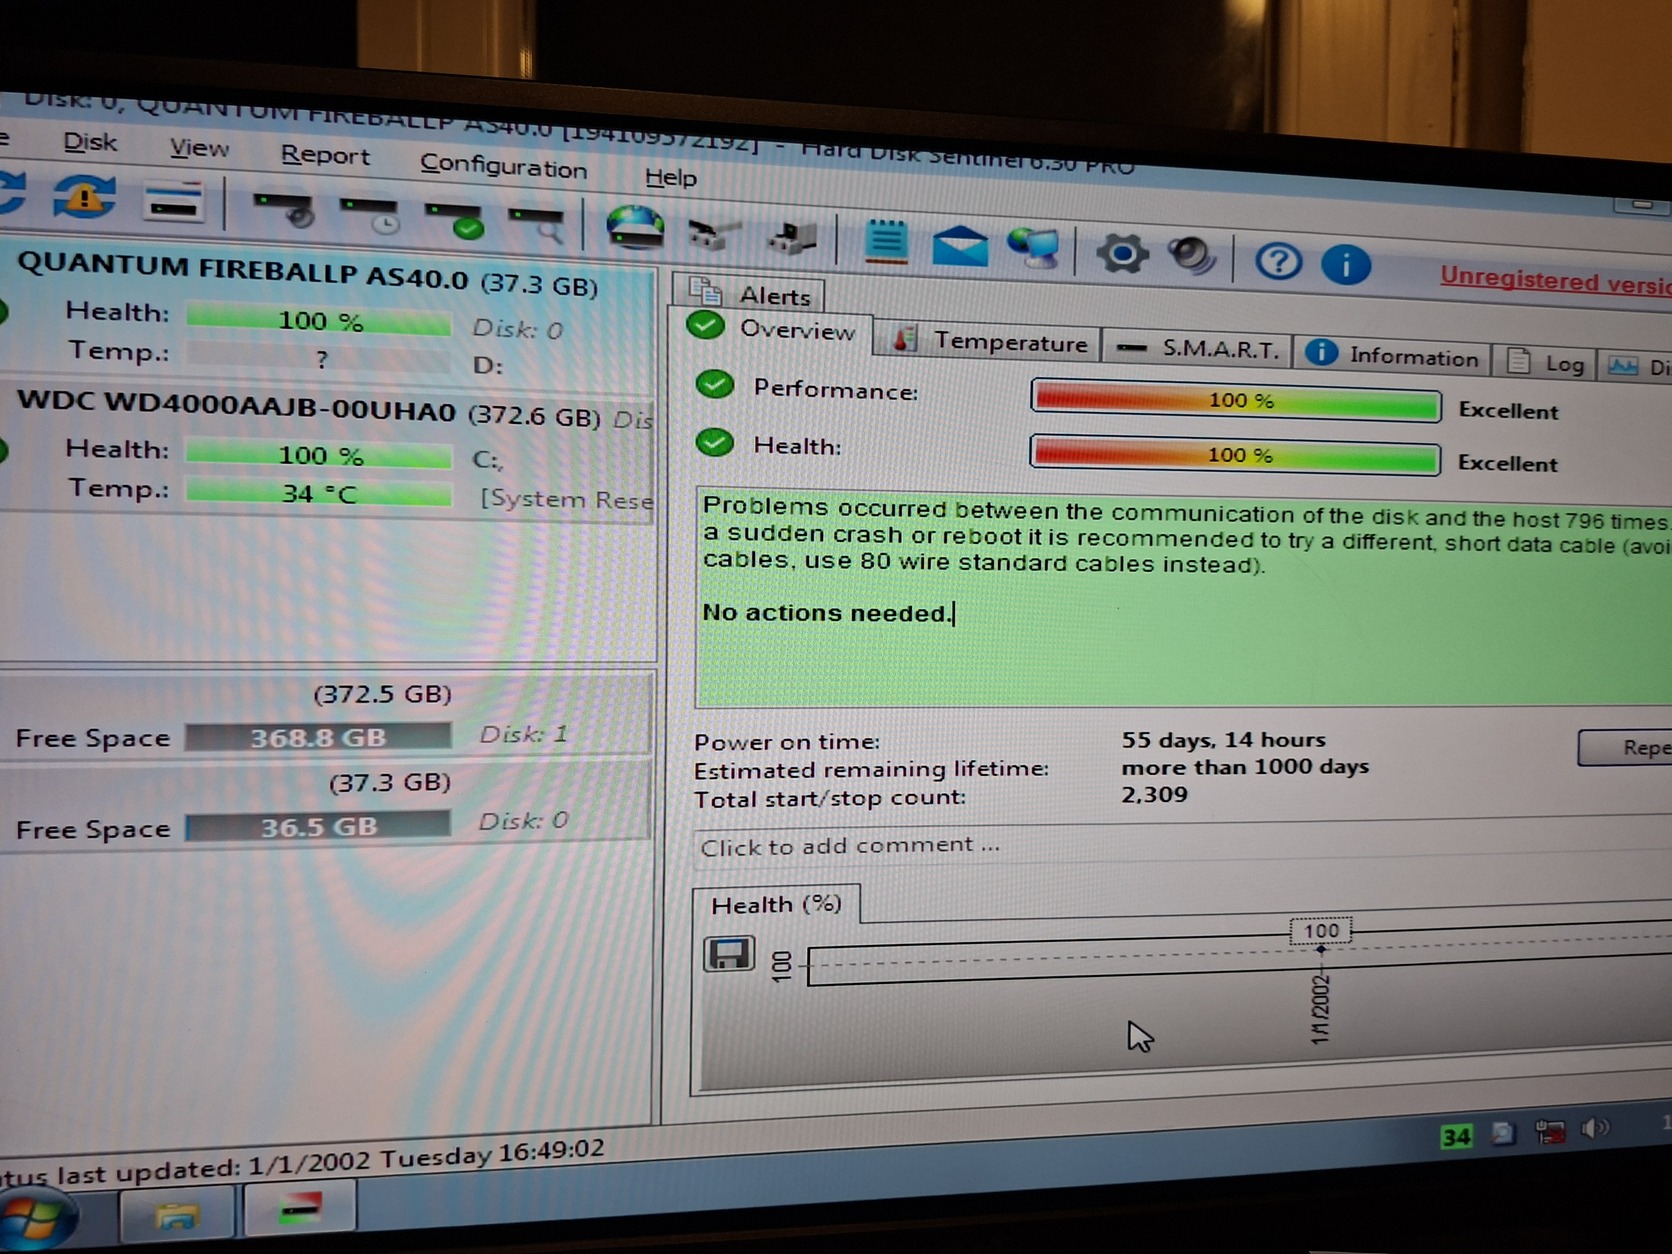The width and height of the screenshot is (1672, 1254).
Task: Click the 'Click to add comment' field
Action: coord(1180,846)
